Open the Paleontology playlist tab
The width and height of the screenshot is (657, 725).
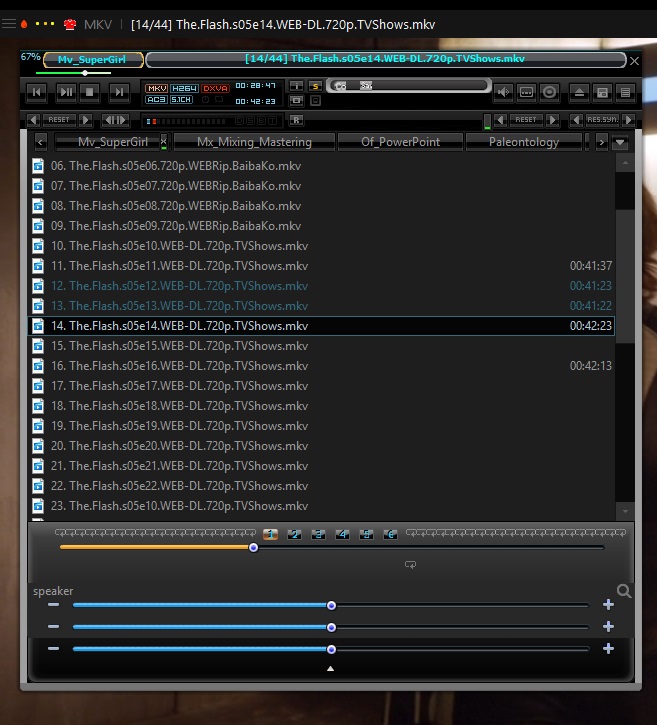pos(524,142)
